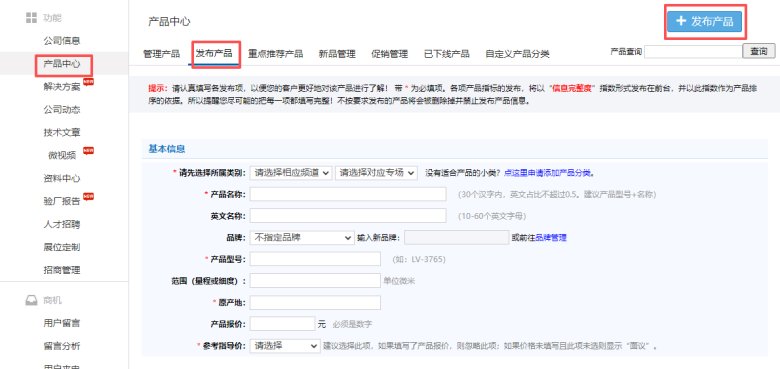The height and width of the screenshot is (369, 780).
Task: Open 公司动态 sidebar entry
Action: [x=62, y=110]
